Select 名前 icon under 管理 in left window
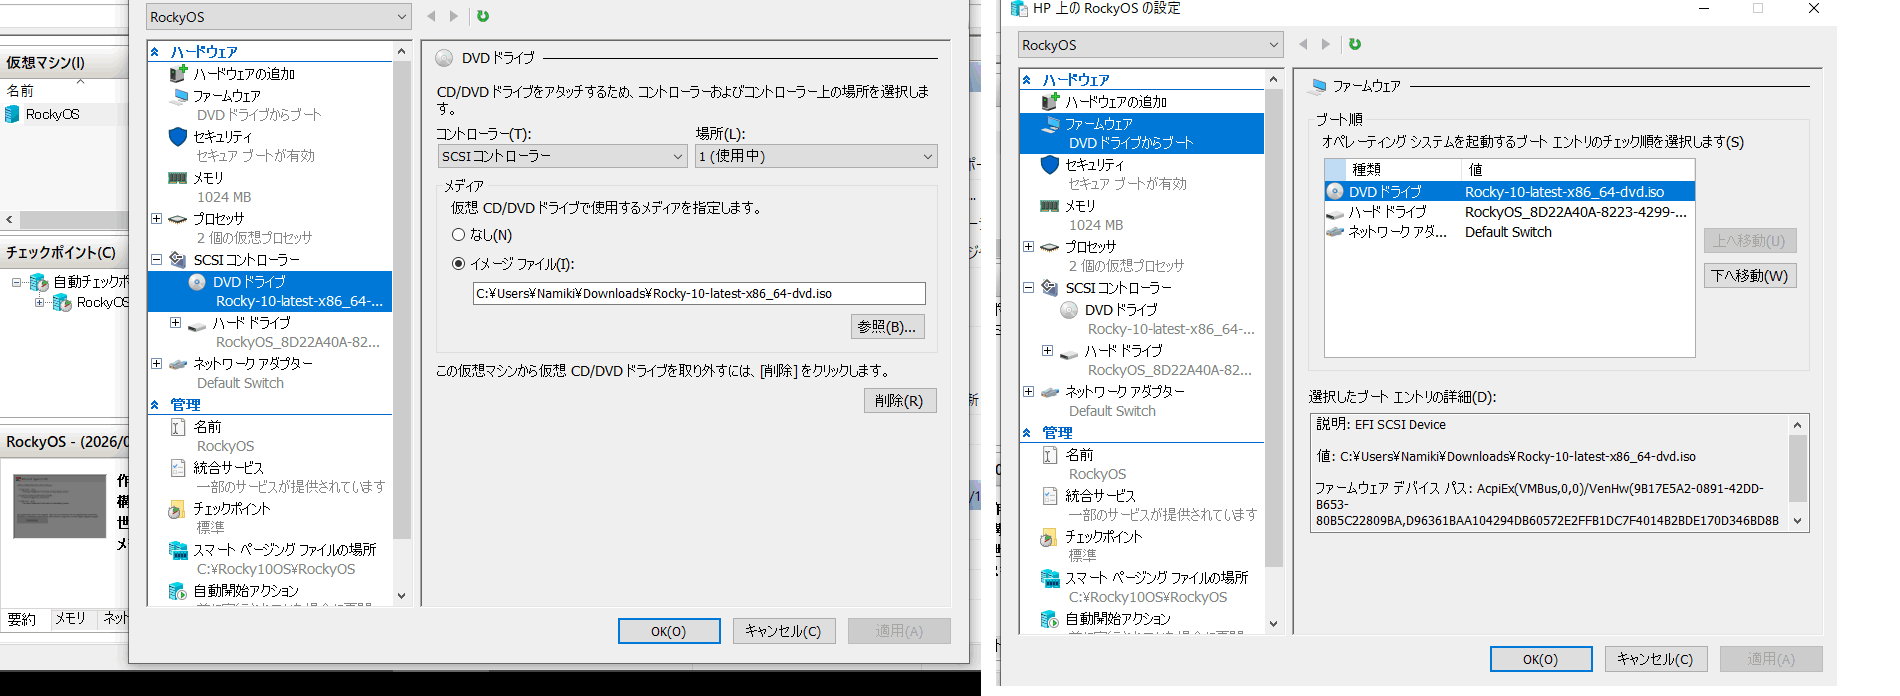 pyautogui.click(x=178, y=427)
